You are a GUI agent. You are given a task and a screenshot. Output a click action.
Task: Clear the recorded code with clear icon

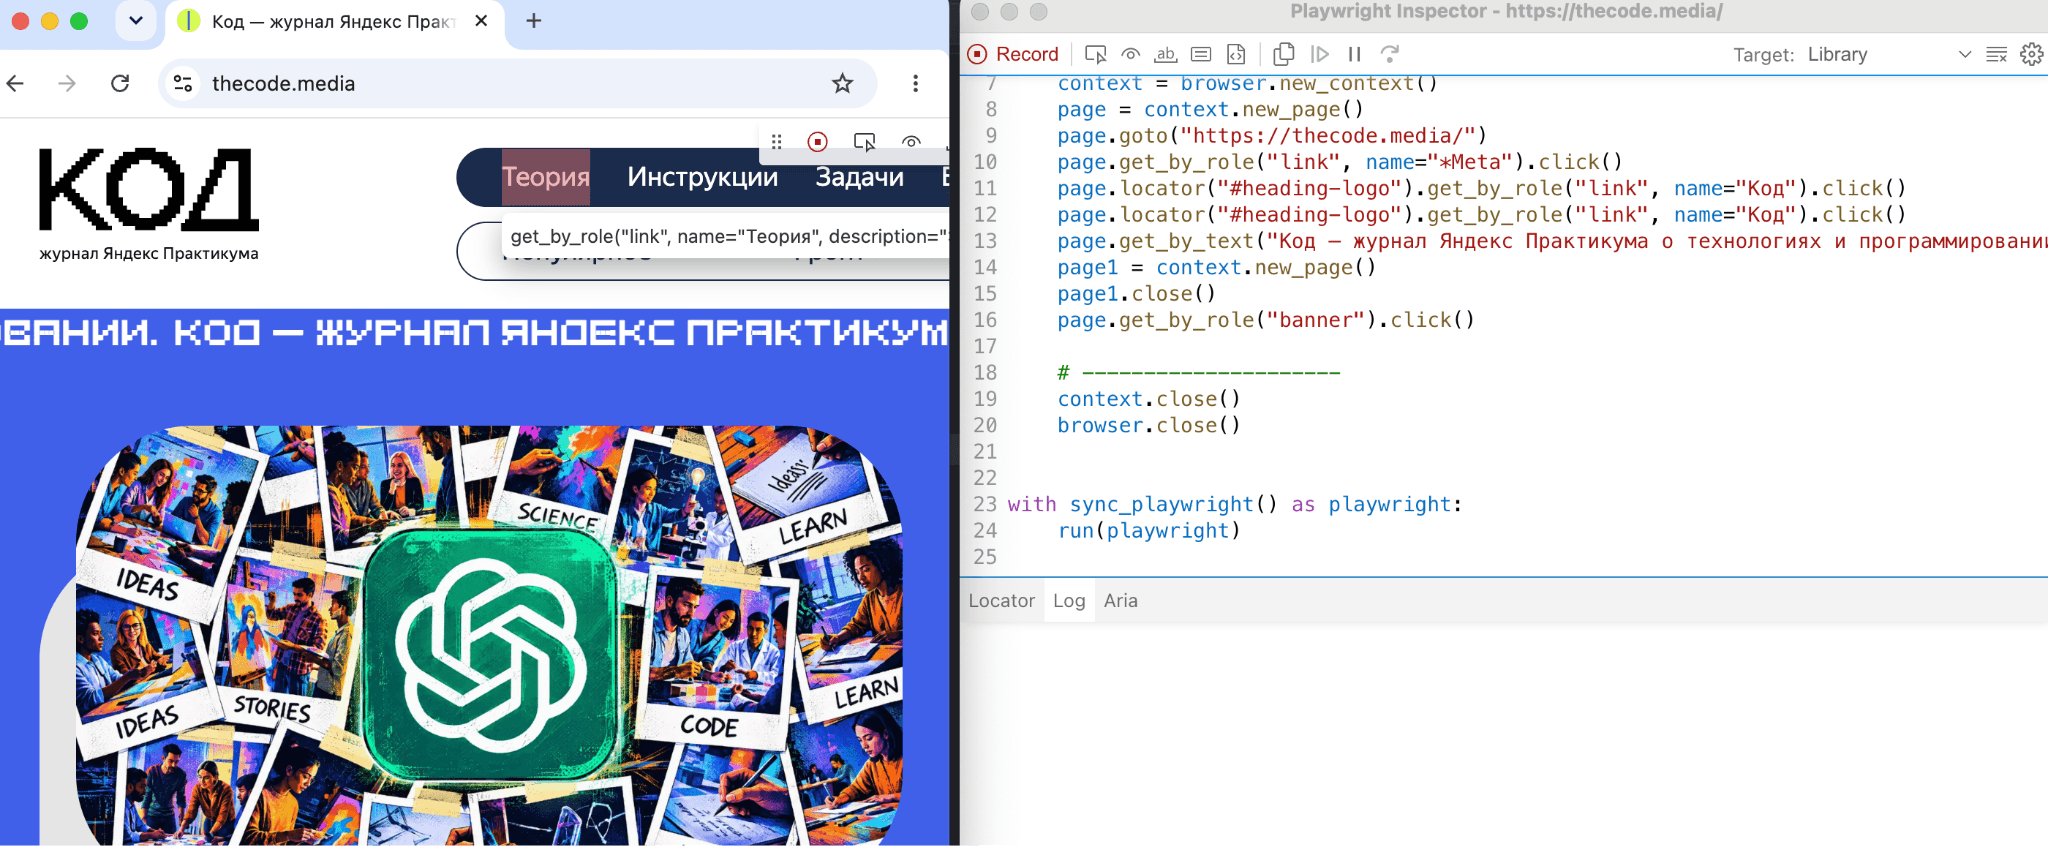click(x=1997, y=54)
